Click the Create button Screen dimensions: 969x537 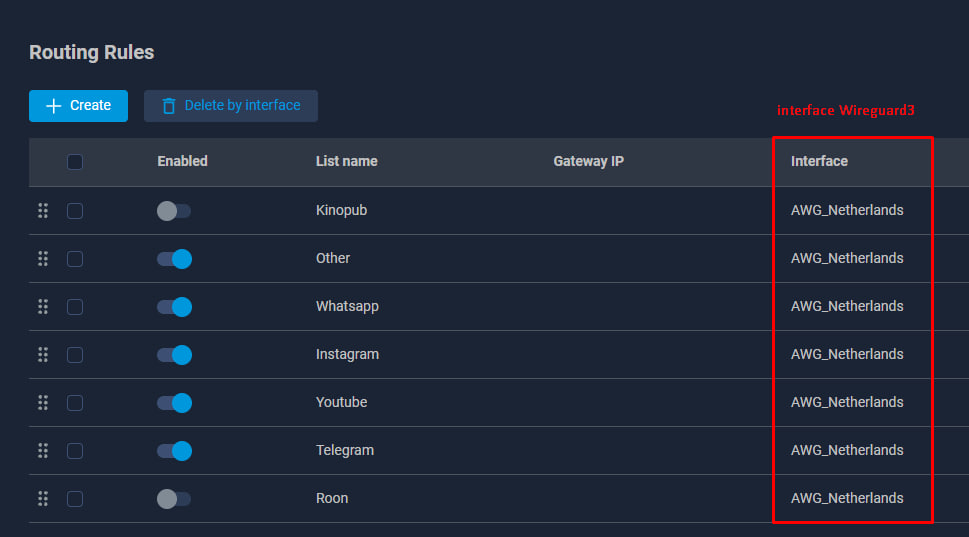tap(78, 106)
